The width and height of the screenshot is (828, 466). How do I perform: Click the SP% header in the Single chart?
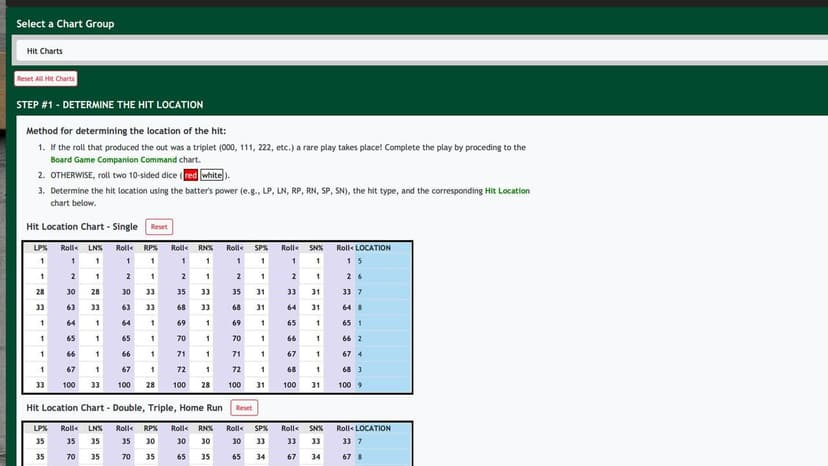click(x=261, y=248)
